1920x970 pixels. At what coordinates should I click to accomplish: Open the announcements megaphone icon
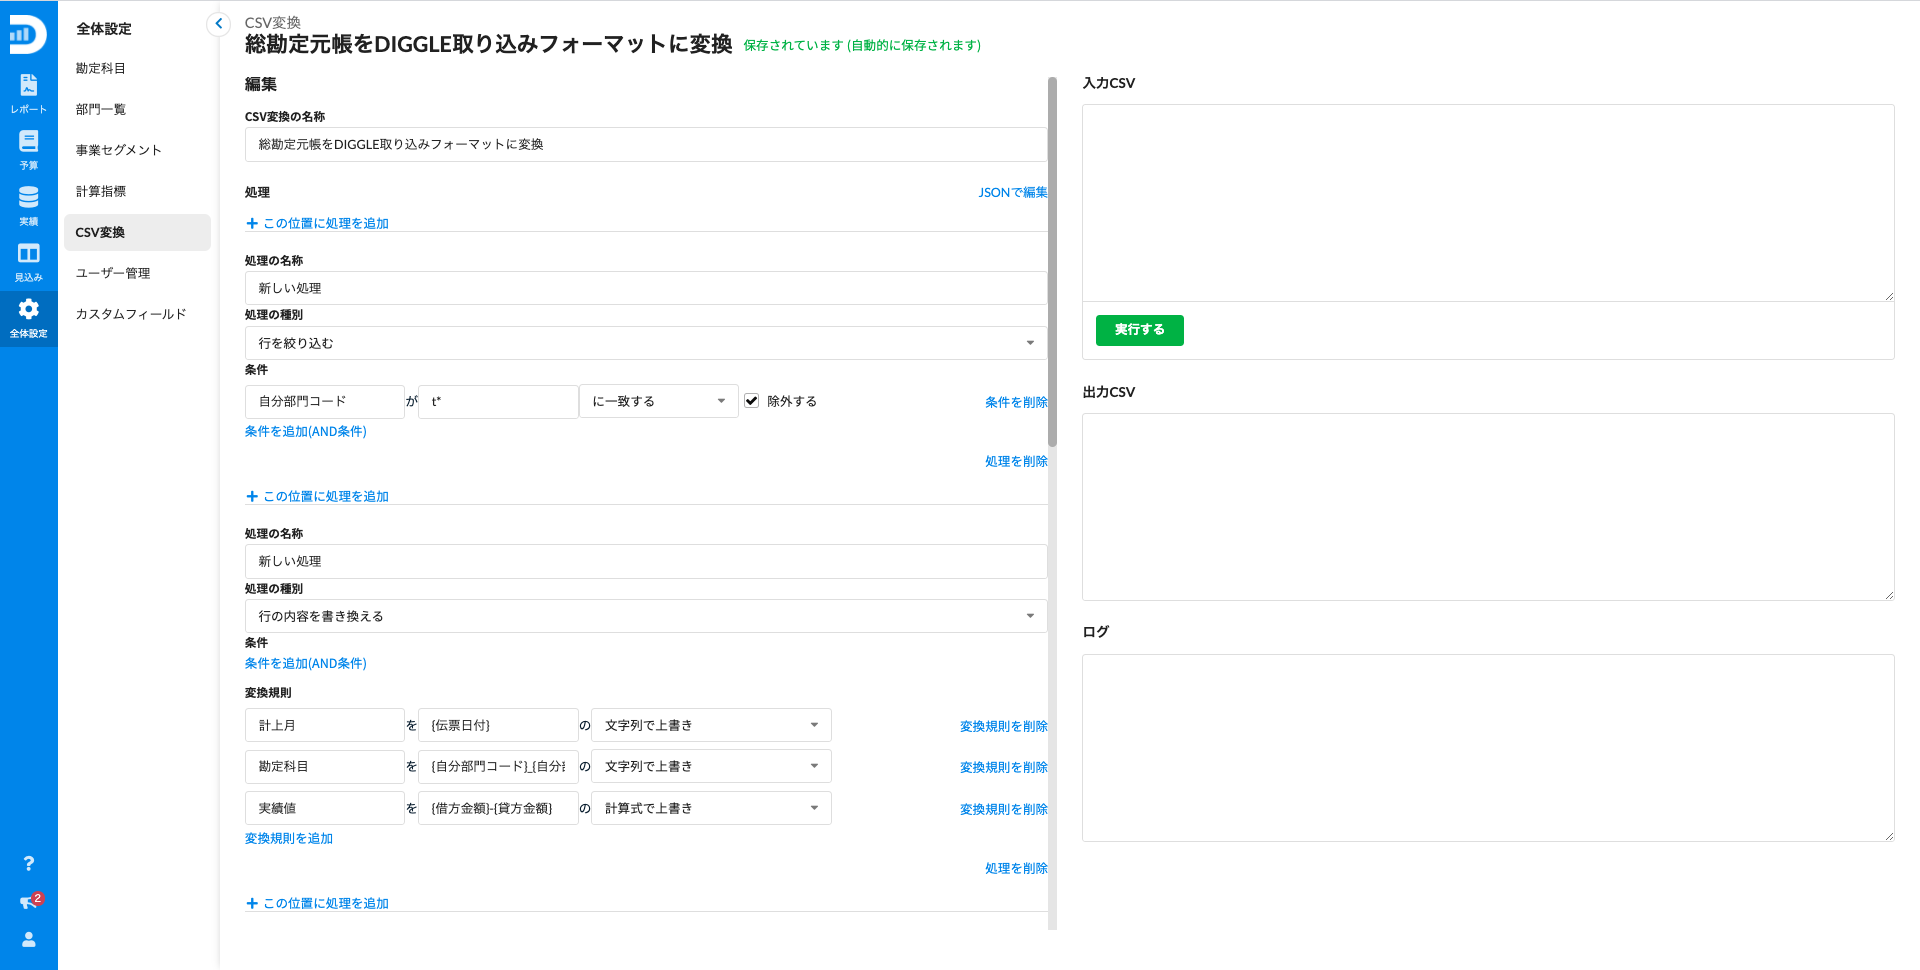pyautogui.click(x=28, y=902)
